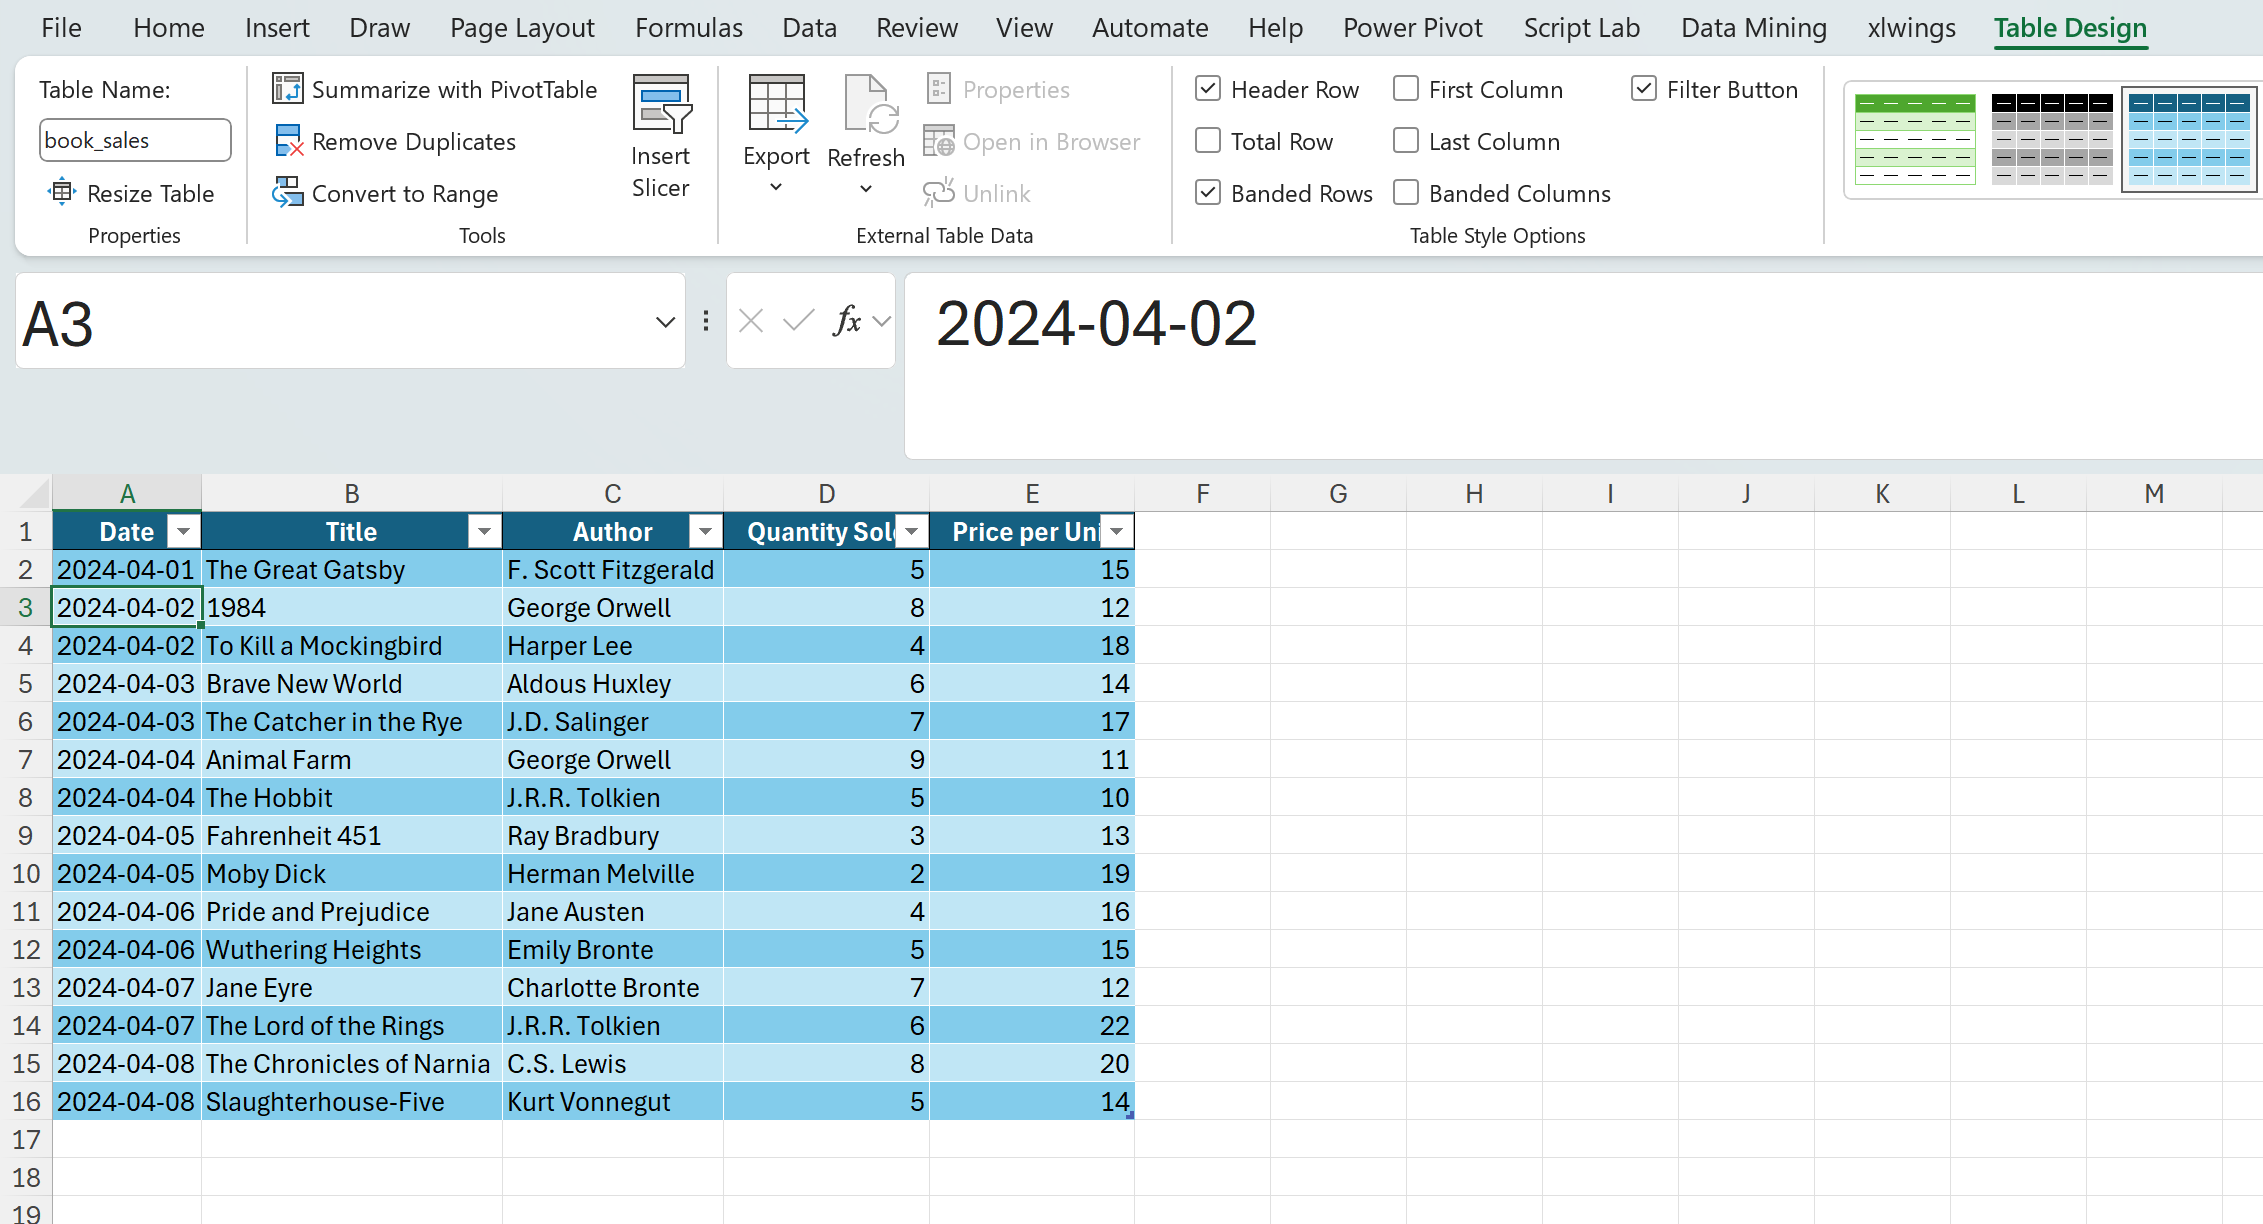Open the Date column filter dropdown
2263x1224 pixels.
coord(183,531)
